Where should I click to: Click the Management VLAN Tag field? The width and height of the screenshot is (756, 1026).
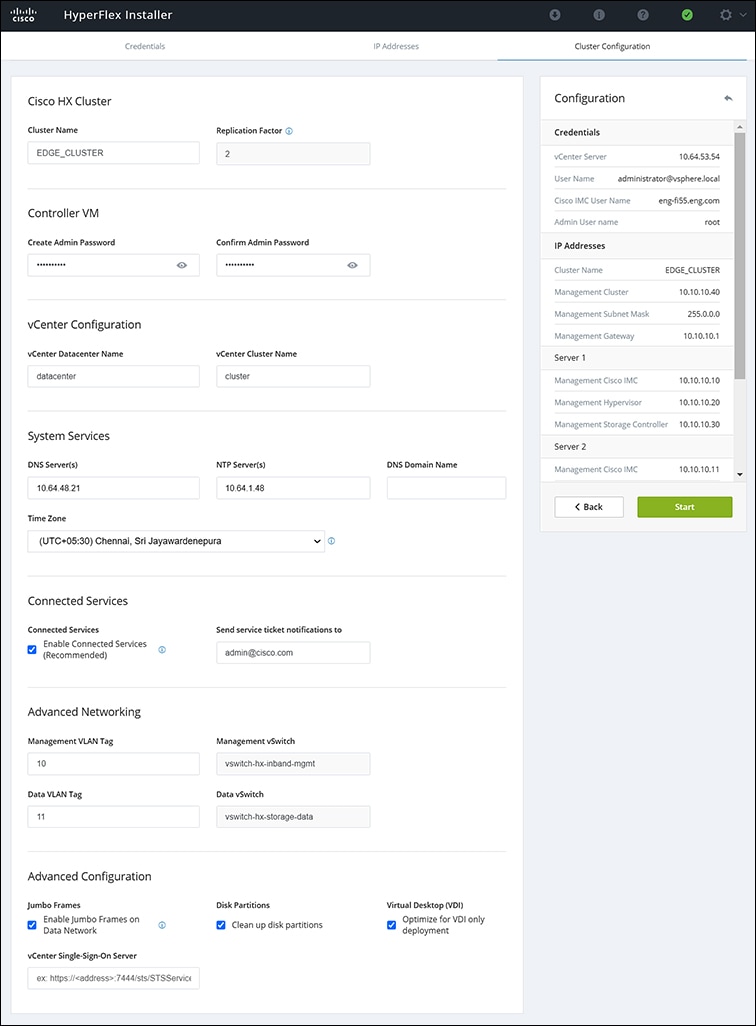click(113, 764)
